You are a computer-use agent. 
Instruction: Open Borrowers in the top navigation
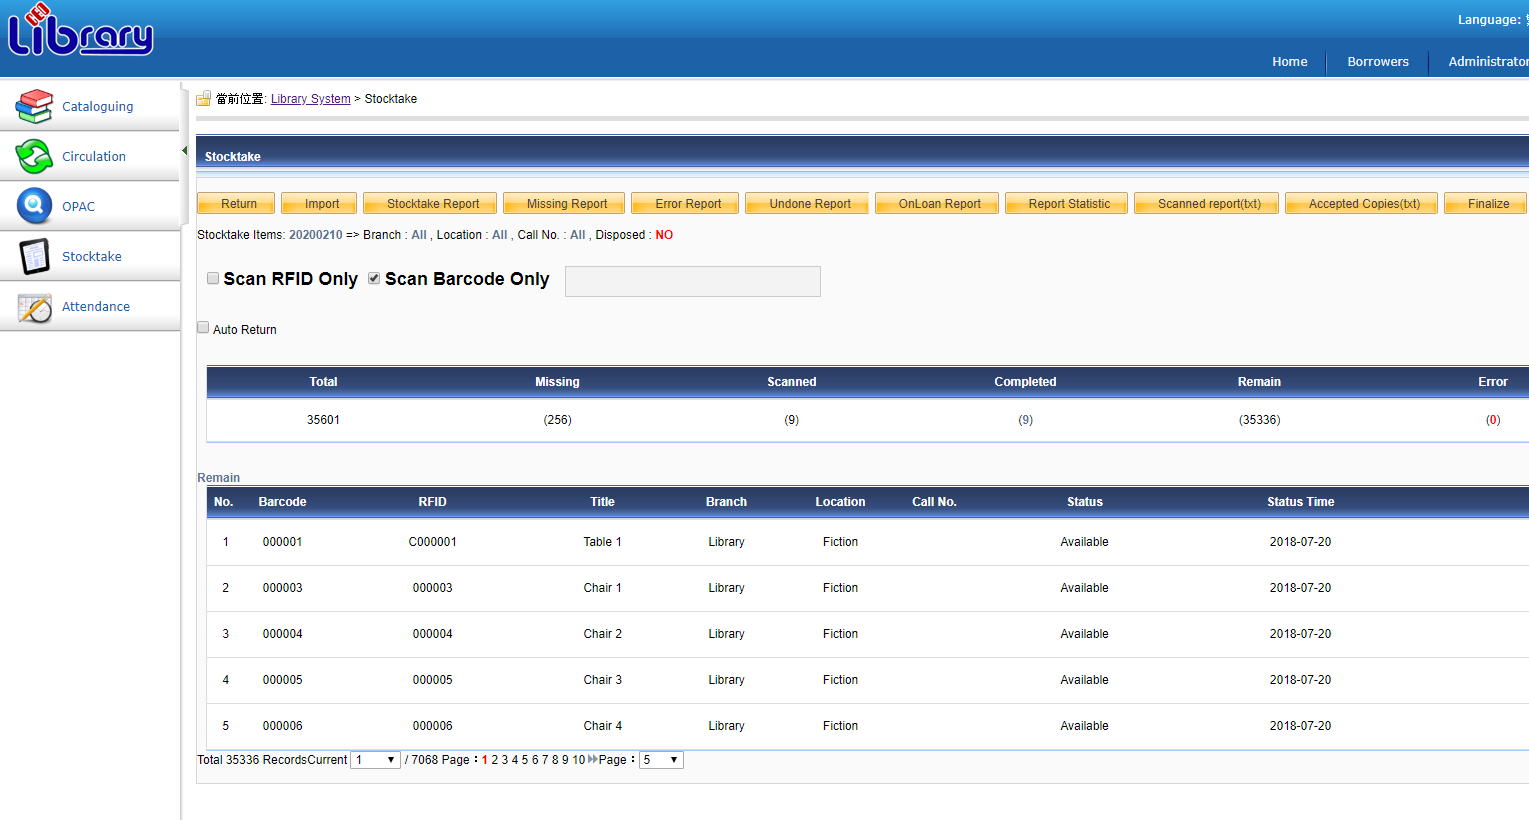pos(1378,61)
